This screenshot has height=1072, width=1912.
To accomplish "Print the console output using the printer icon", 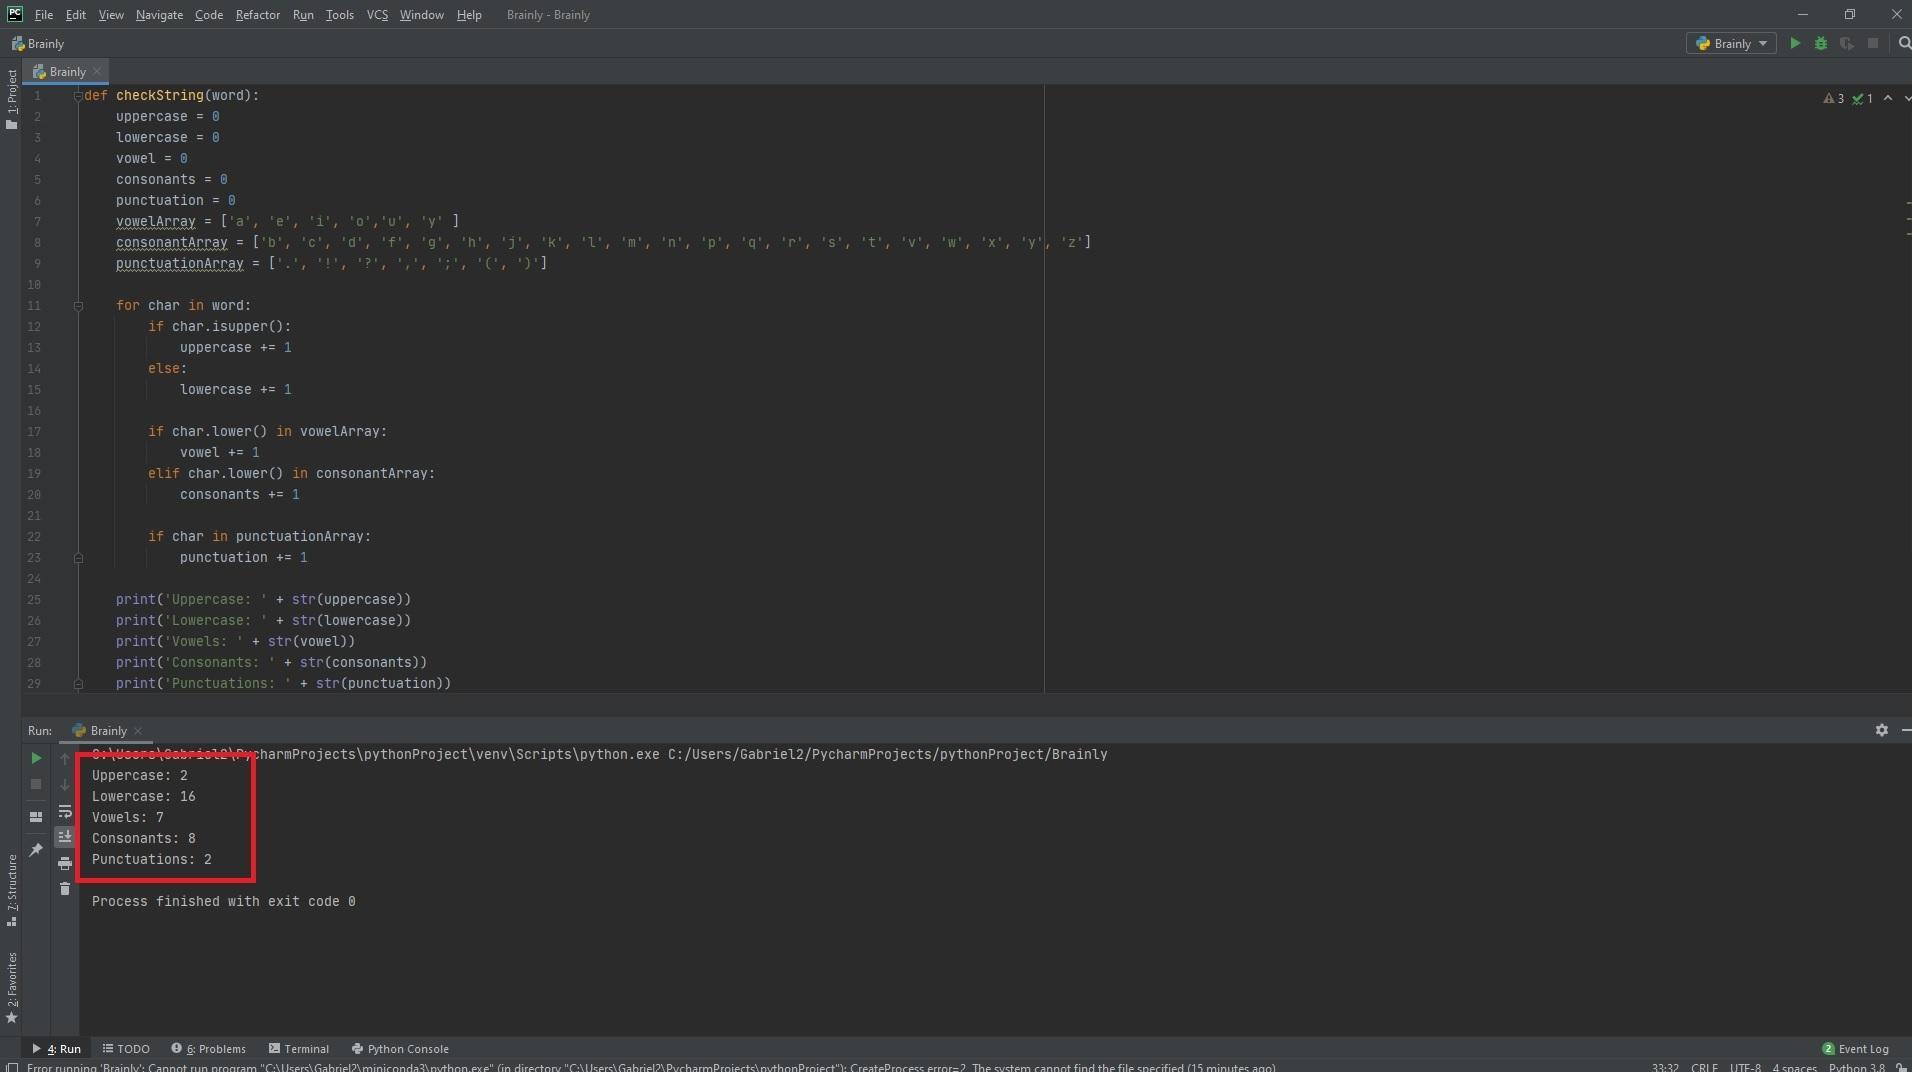I will 65,862.
